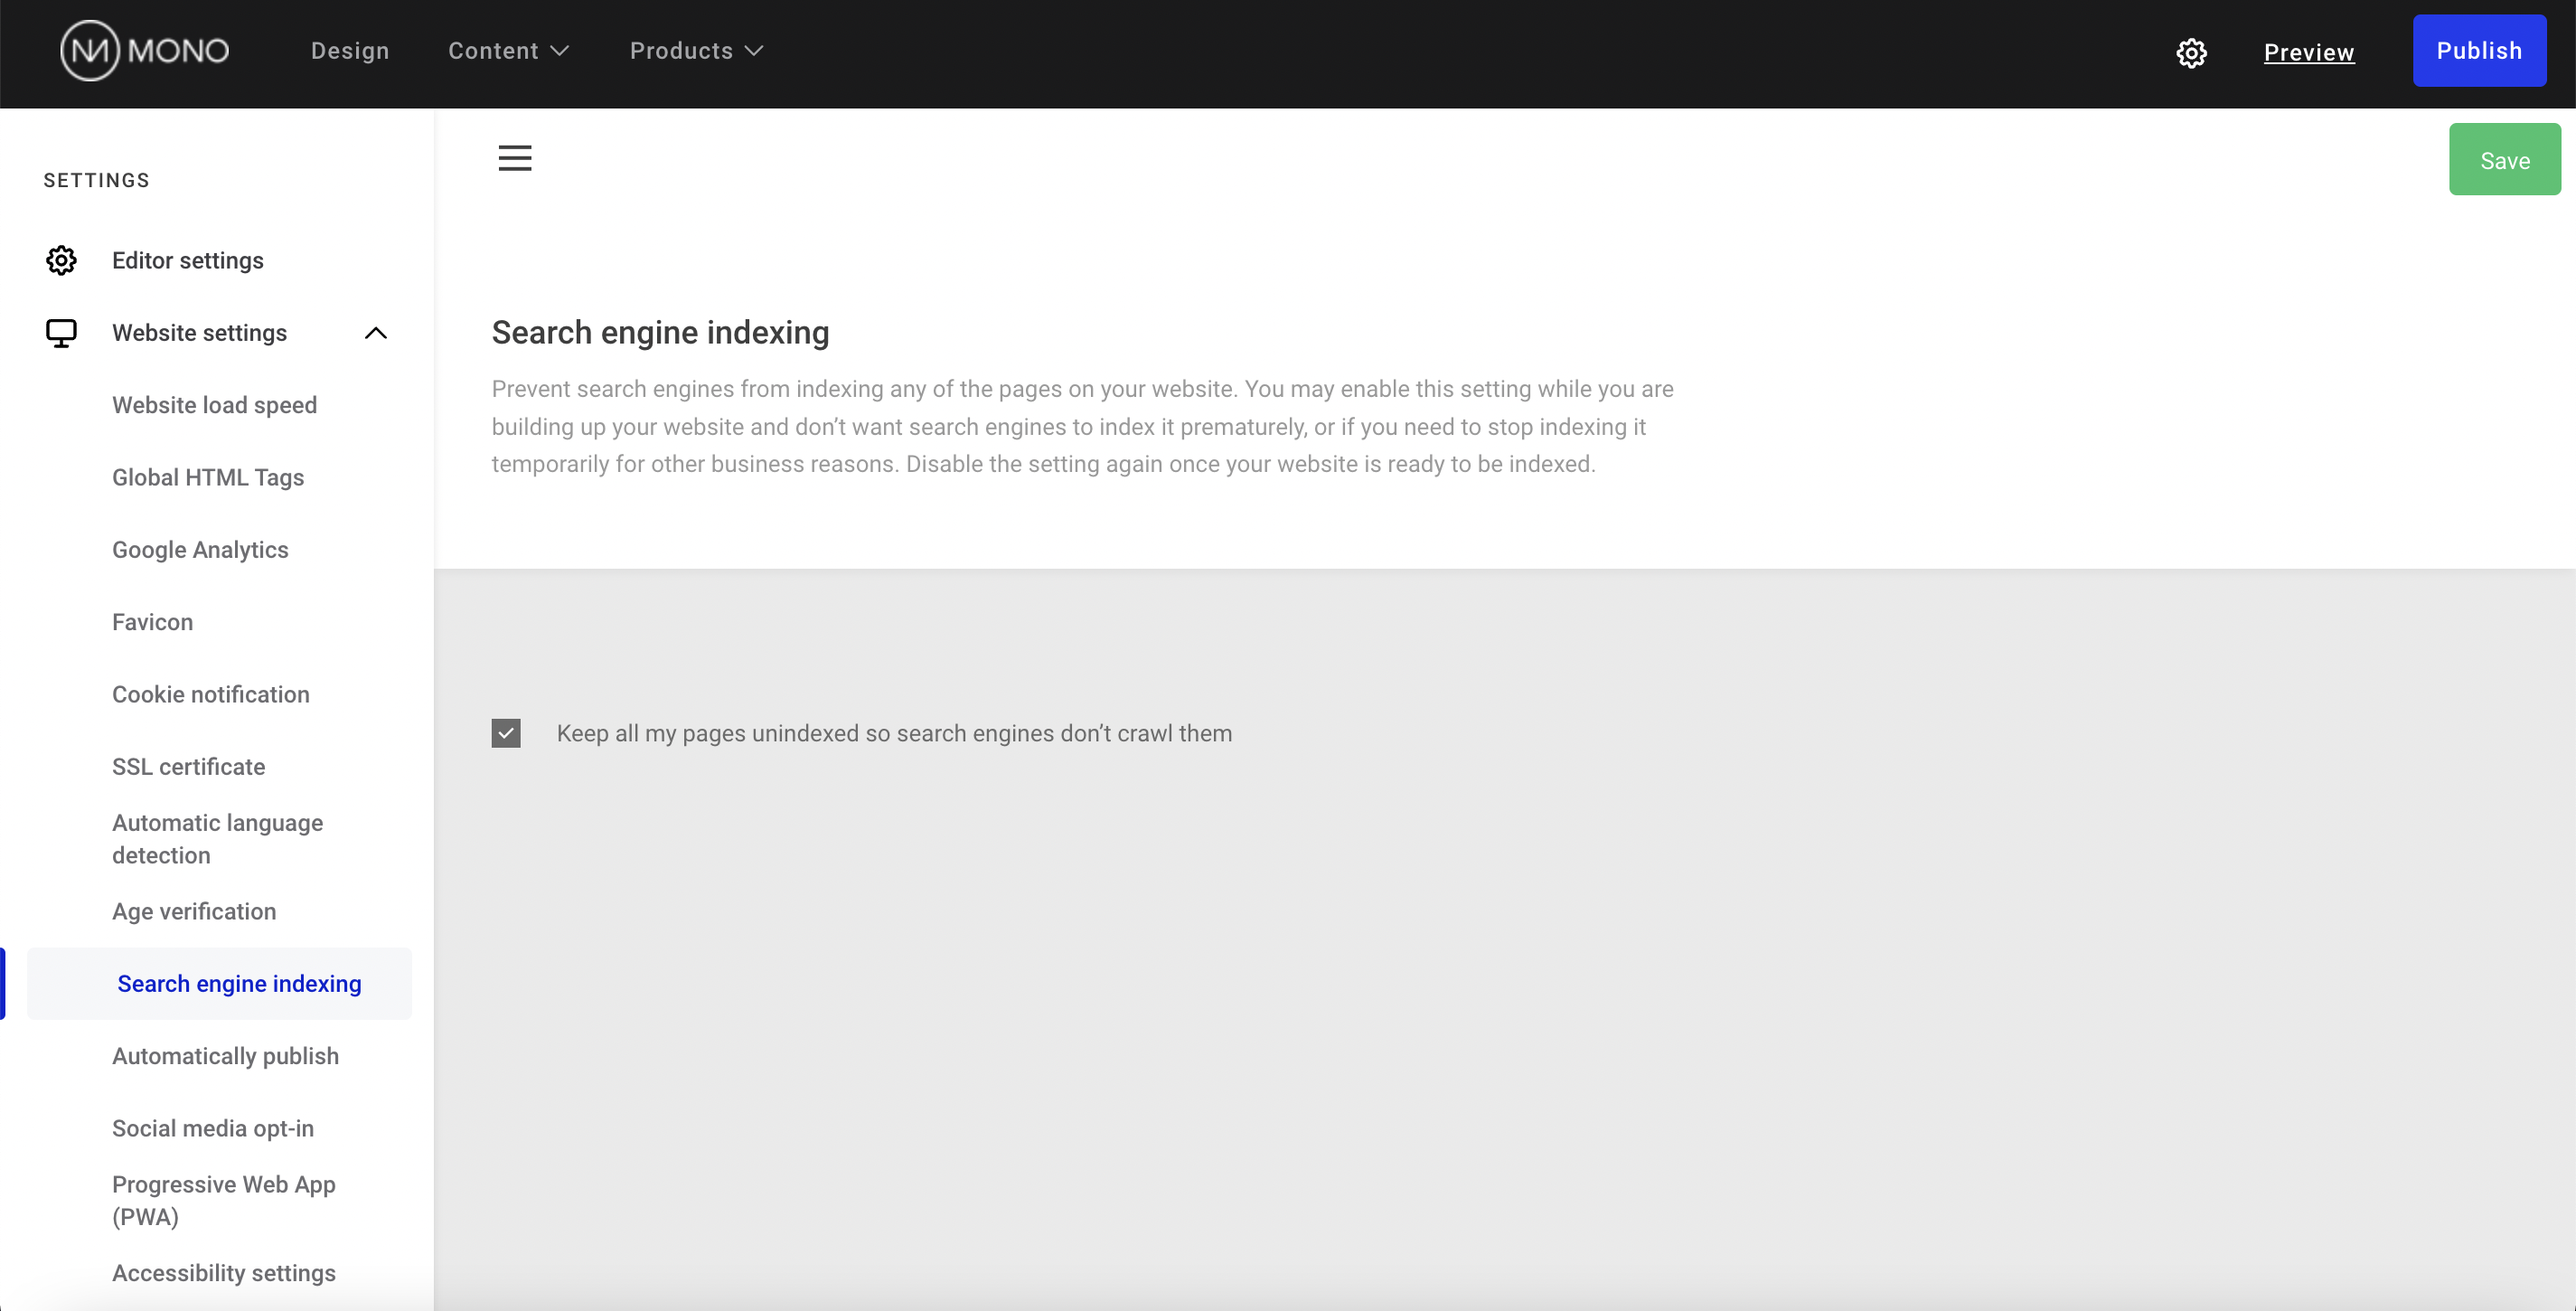
Task: Open the Products dropdown menu
Action: point(696,51)
